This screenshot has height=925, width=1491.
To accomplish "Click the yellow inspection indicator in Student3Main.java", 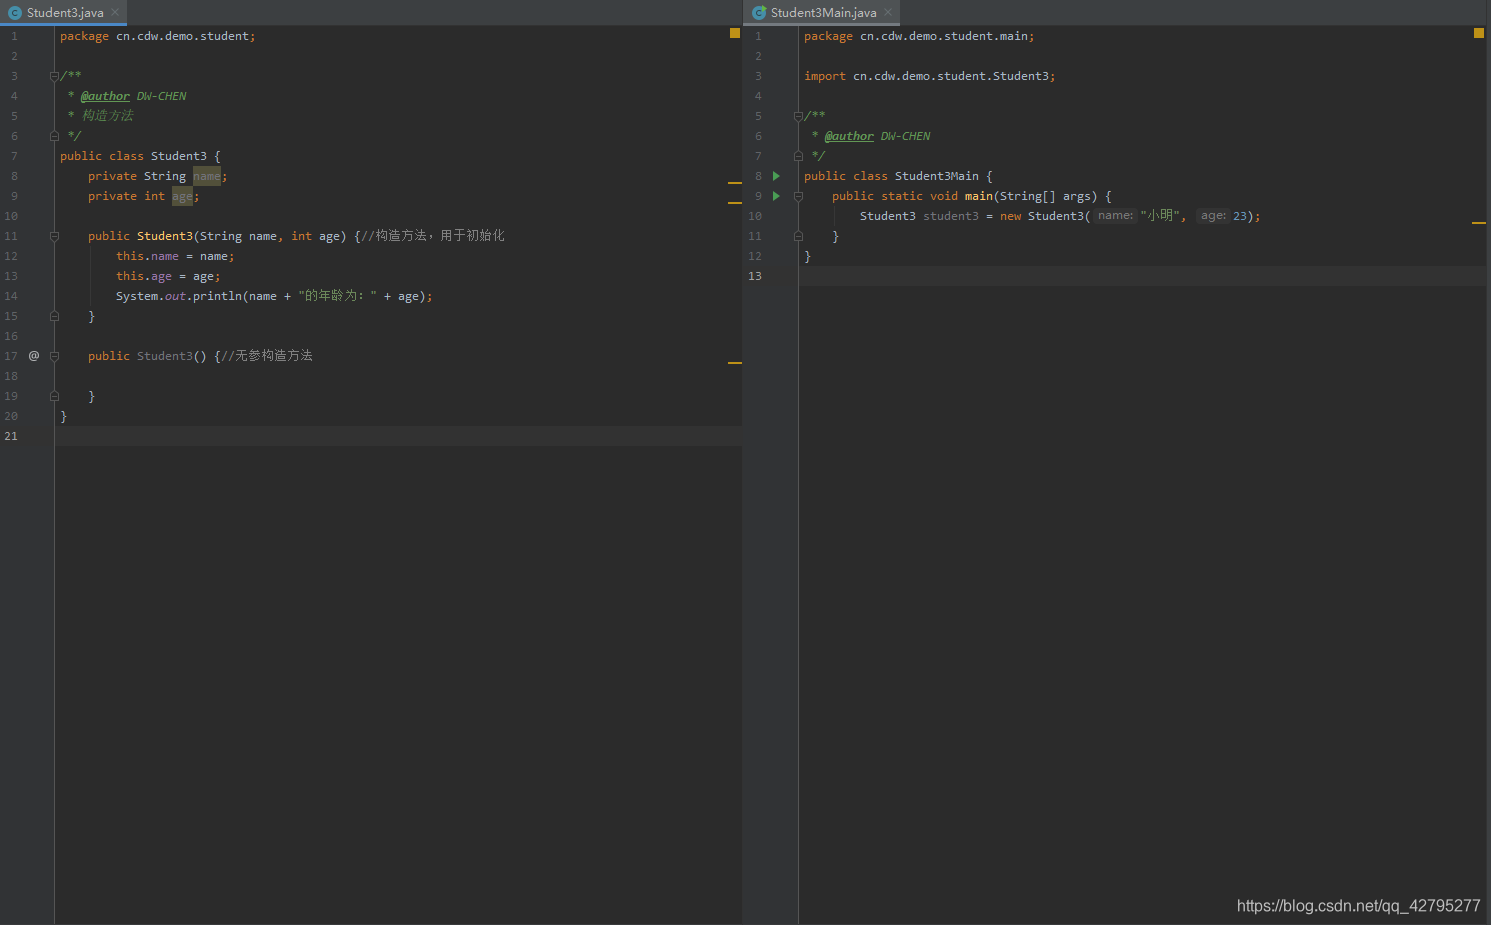I will click(x=1479, y=33).
